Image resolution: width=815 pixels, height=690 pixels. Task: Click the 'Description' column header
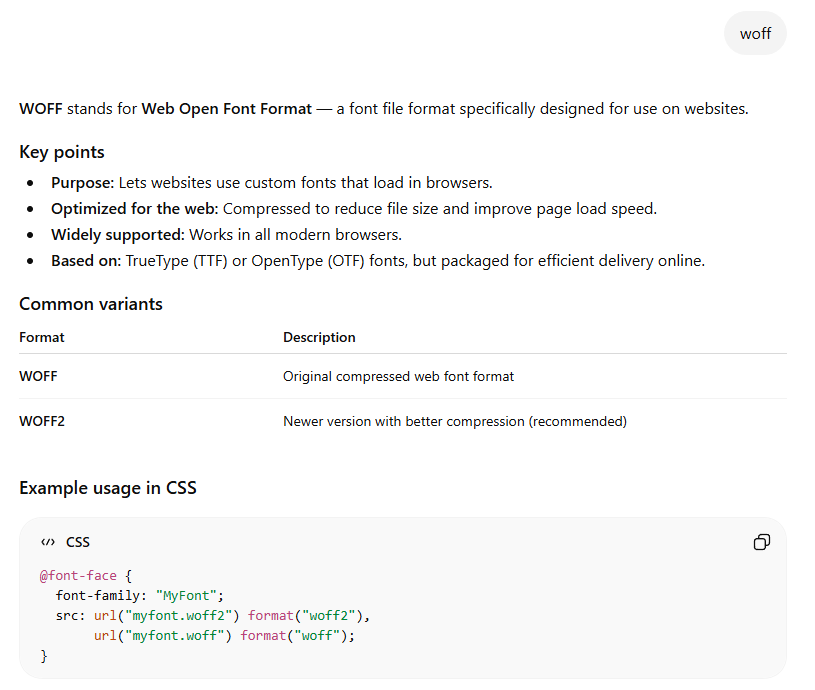[x=319, y=337]
